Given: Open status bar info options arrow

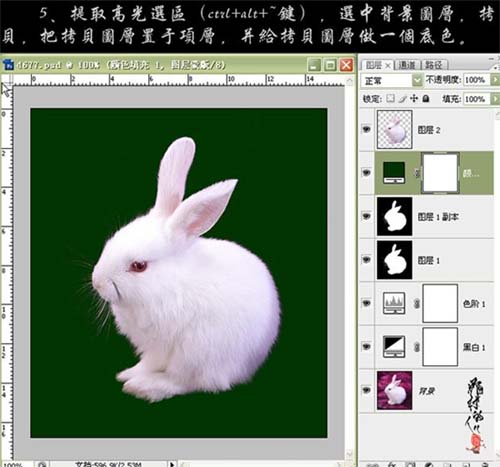Looking at the screenshot, I should click(172, 464).
